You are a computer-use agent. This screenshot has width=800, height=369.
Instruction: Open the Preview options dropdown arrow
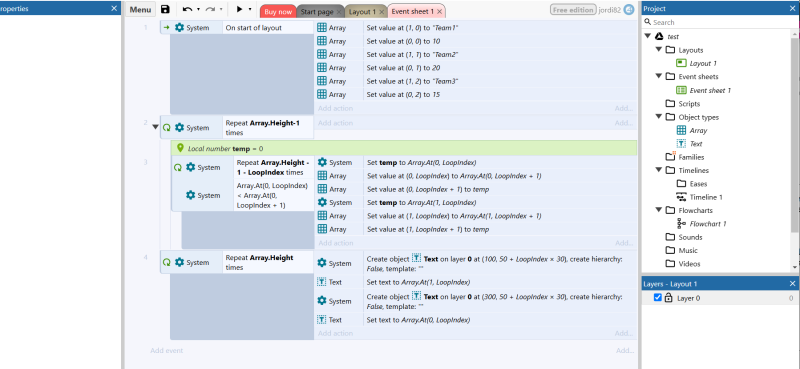pos(250,9)
